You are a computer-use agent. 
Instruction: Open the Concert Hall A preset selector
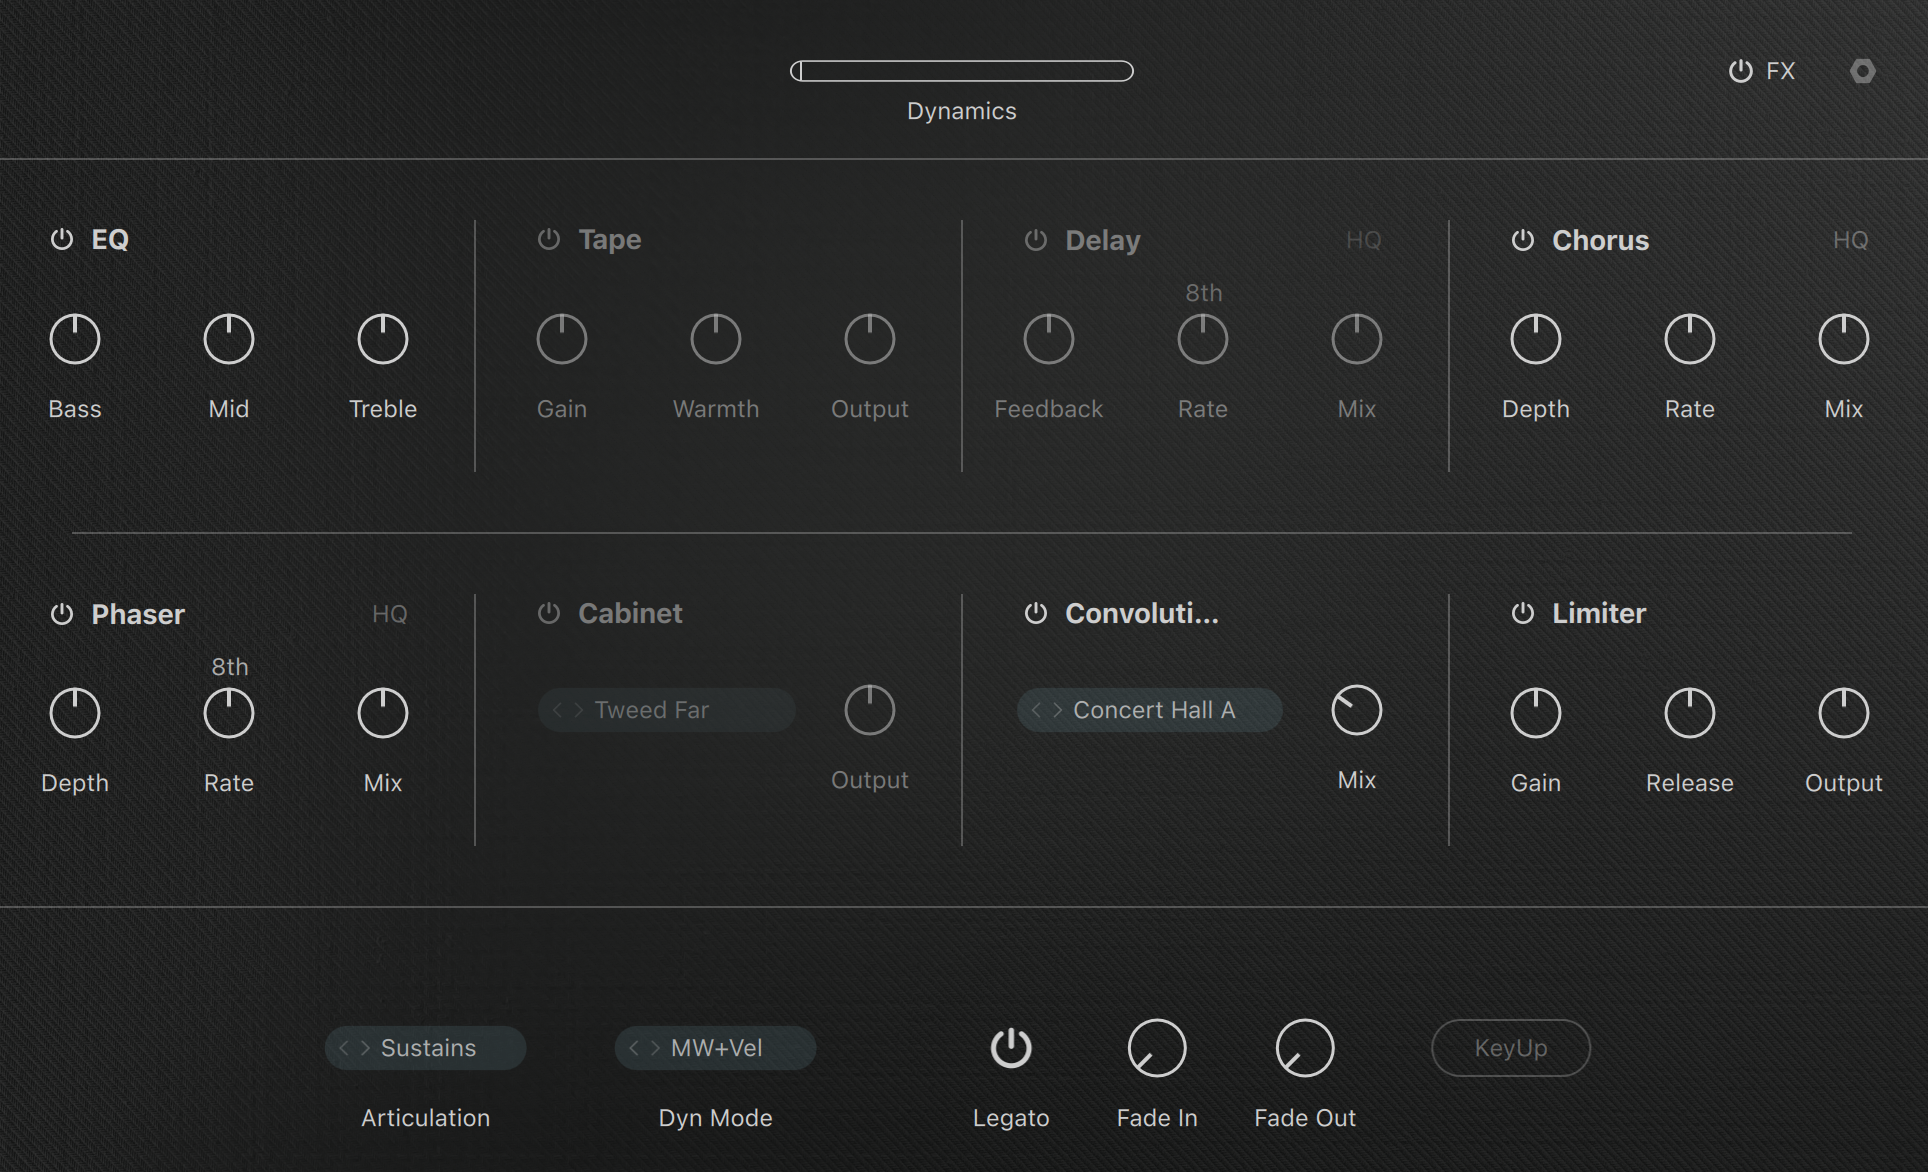pos(1154,710)
